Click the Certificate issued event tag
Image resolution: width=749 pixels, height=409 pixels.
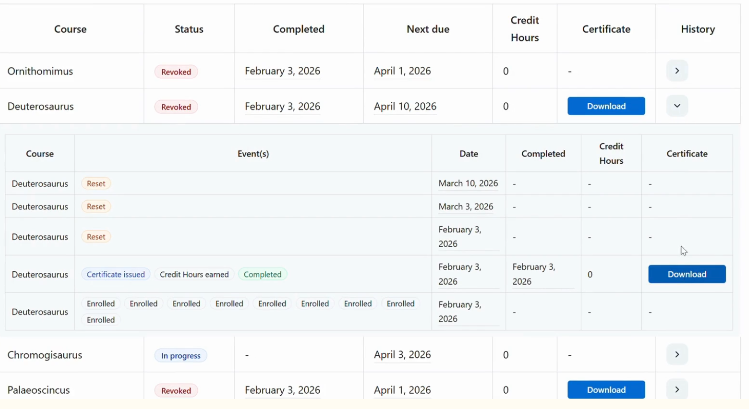pos(116,274)
